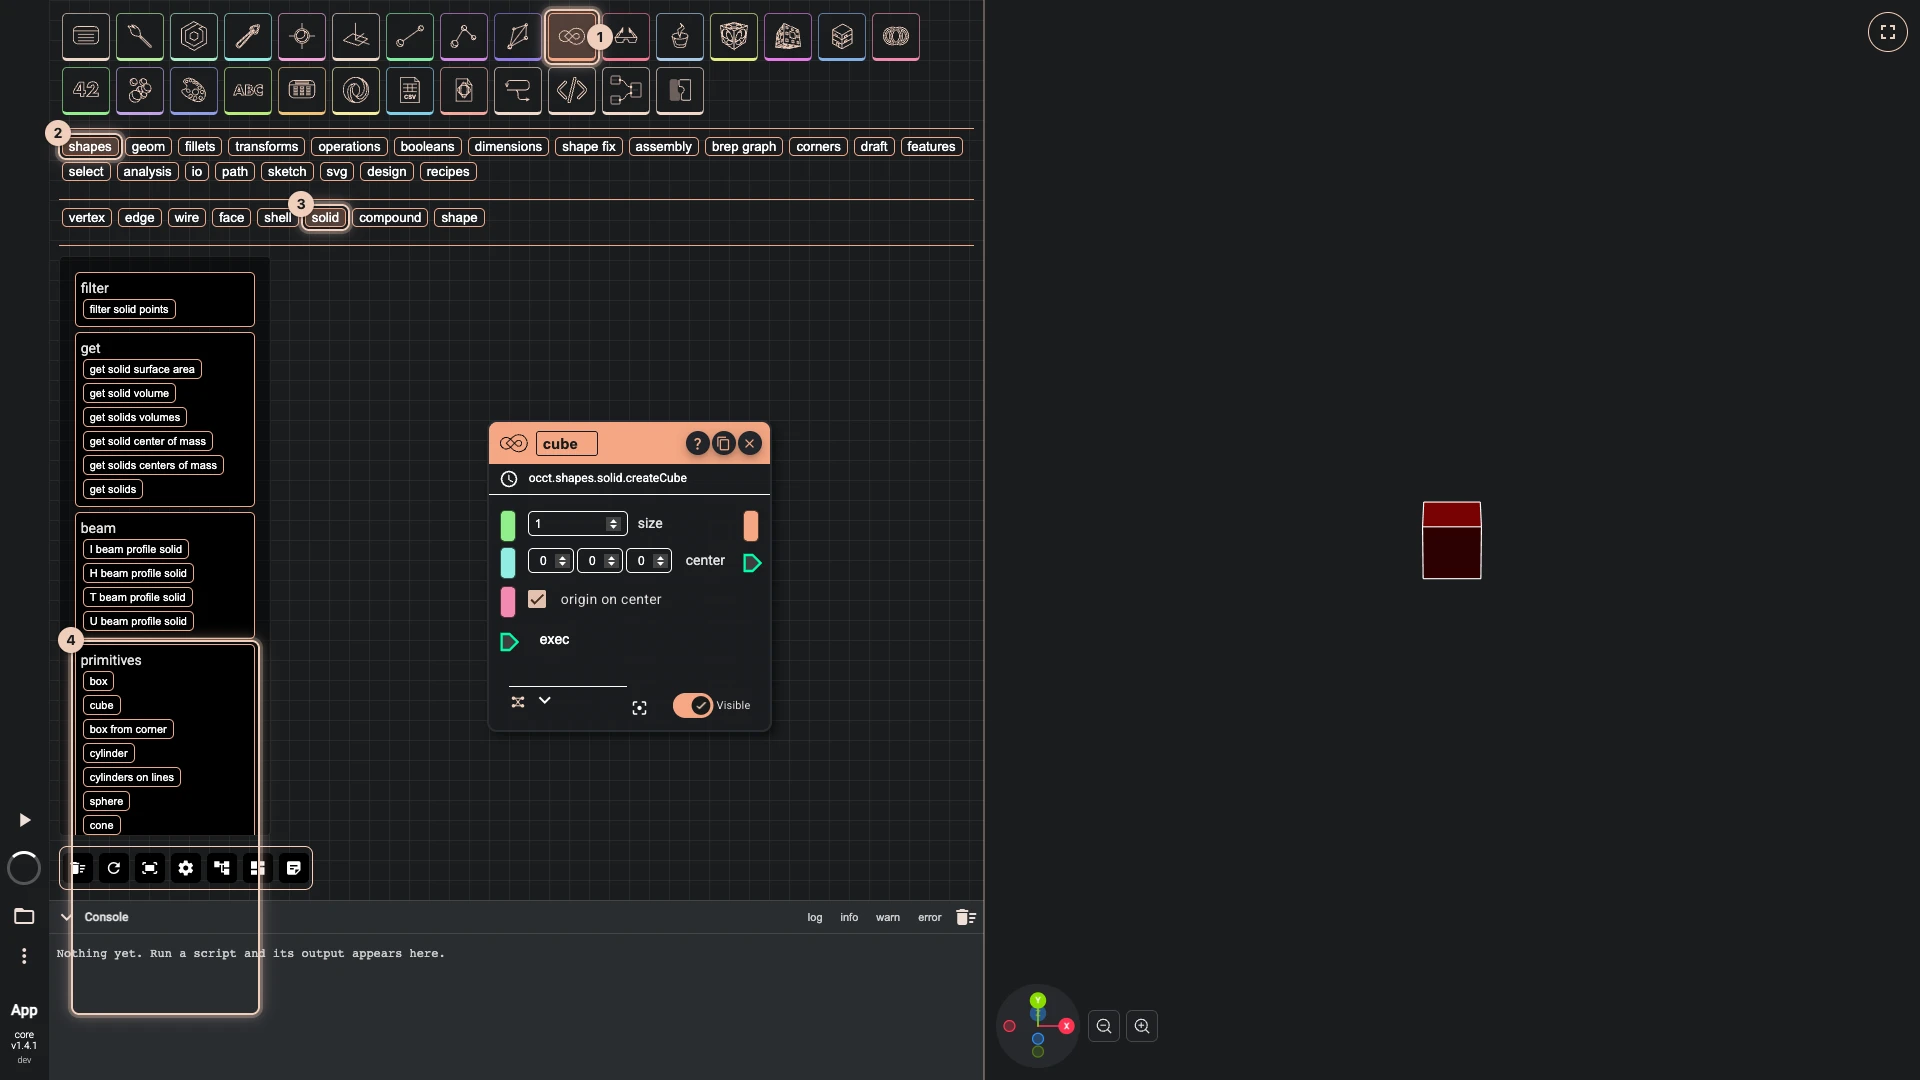Click 'get solid volume' button
This screenshot has height=1080, width=1920.
[x=129, y=393]
